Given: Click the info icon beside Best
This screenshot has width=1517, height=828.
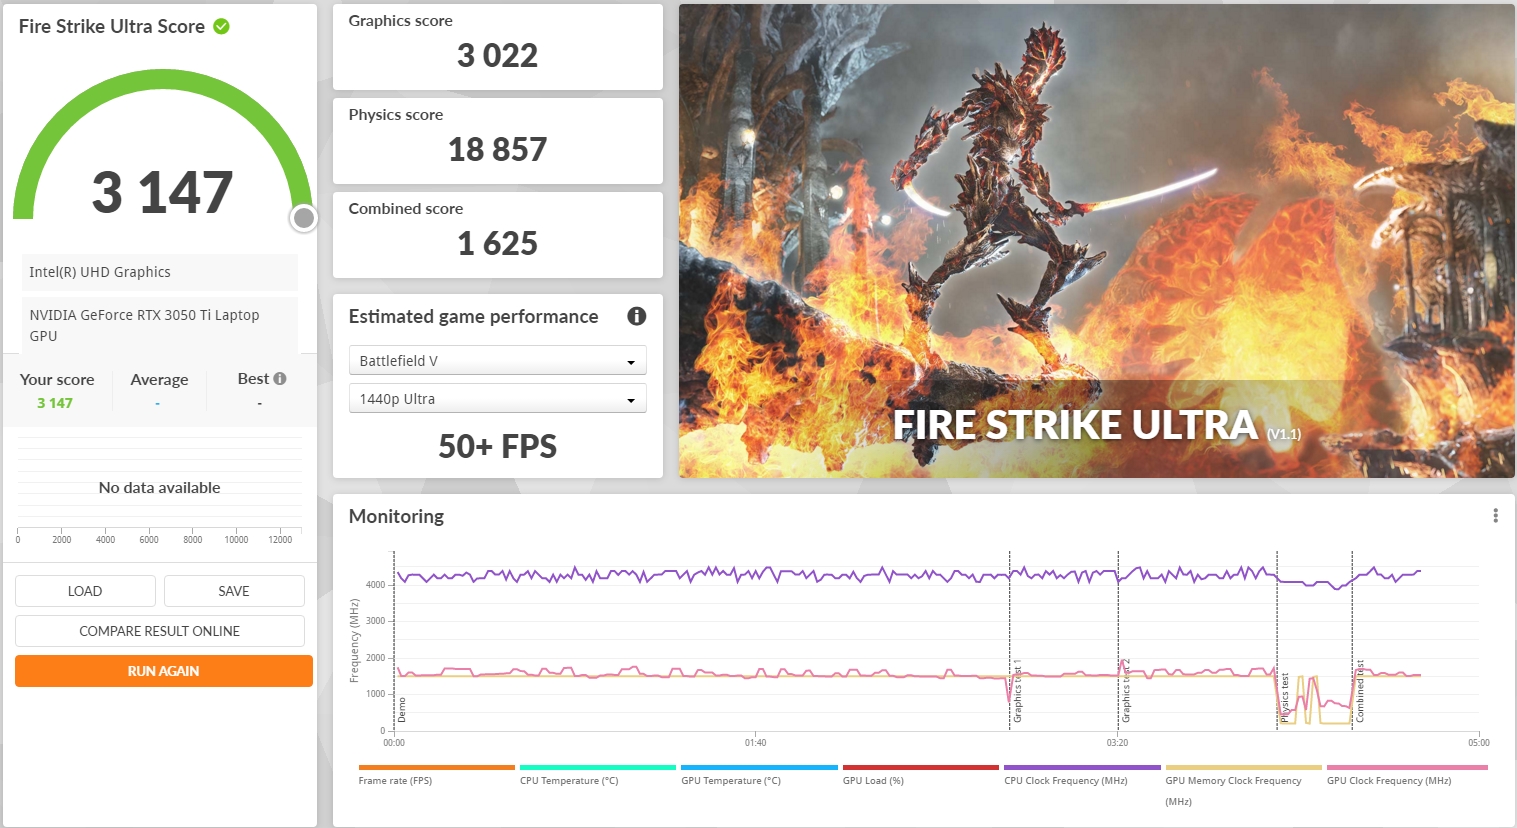Looking at the screenshot, I should [280, 379].
